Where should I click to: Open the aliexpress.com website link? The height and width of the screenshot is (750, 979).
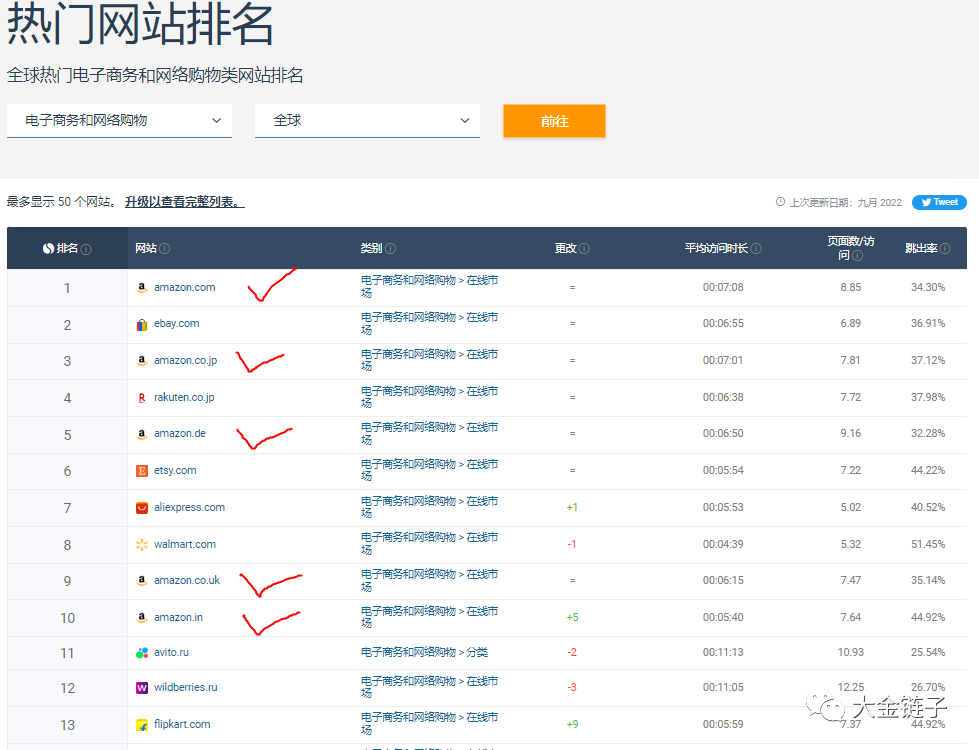tap(190, 507)
